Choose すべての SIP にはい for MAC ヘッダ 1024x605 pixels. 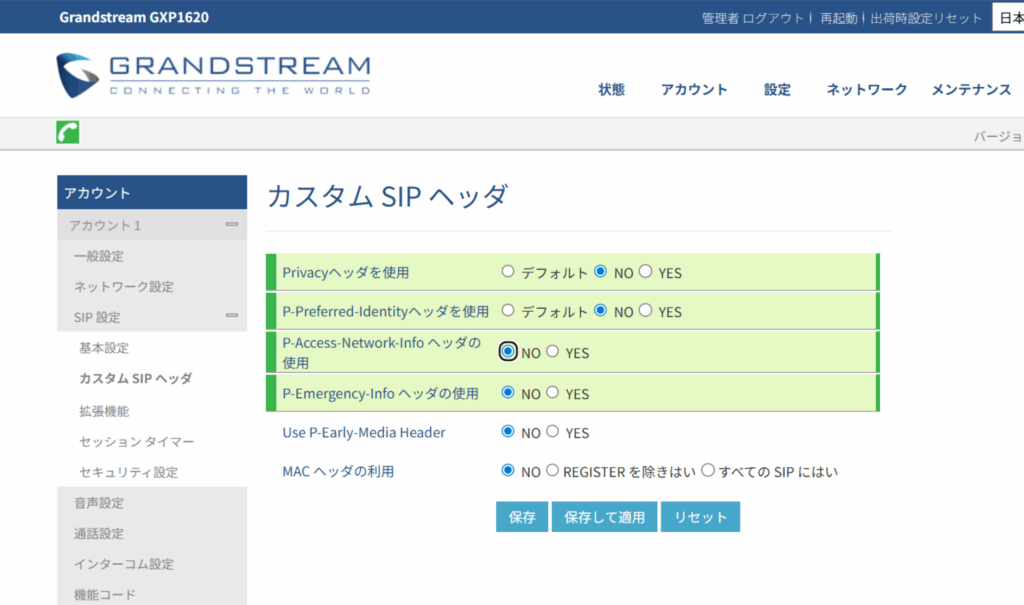(x=708, y=471)
